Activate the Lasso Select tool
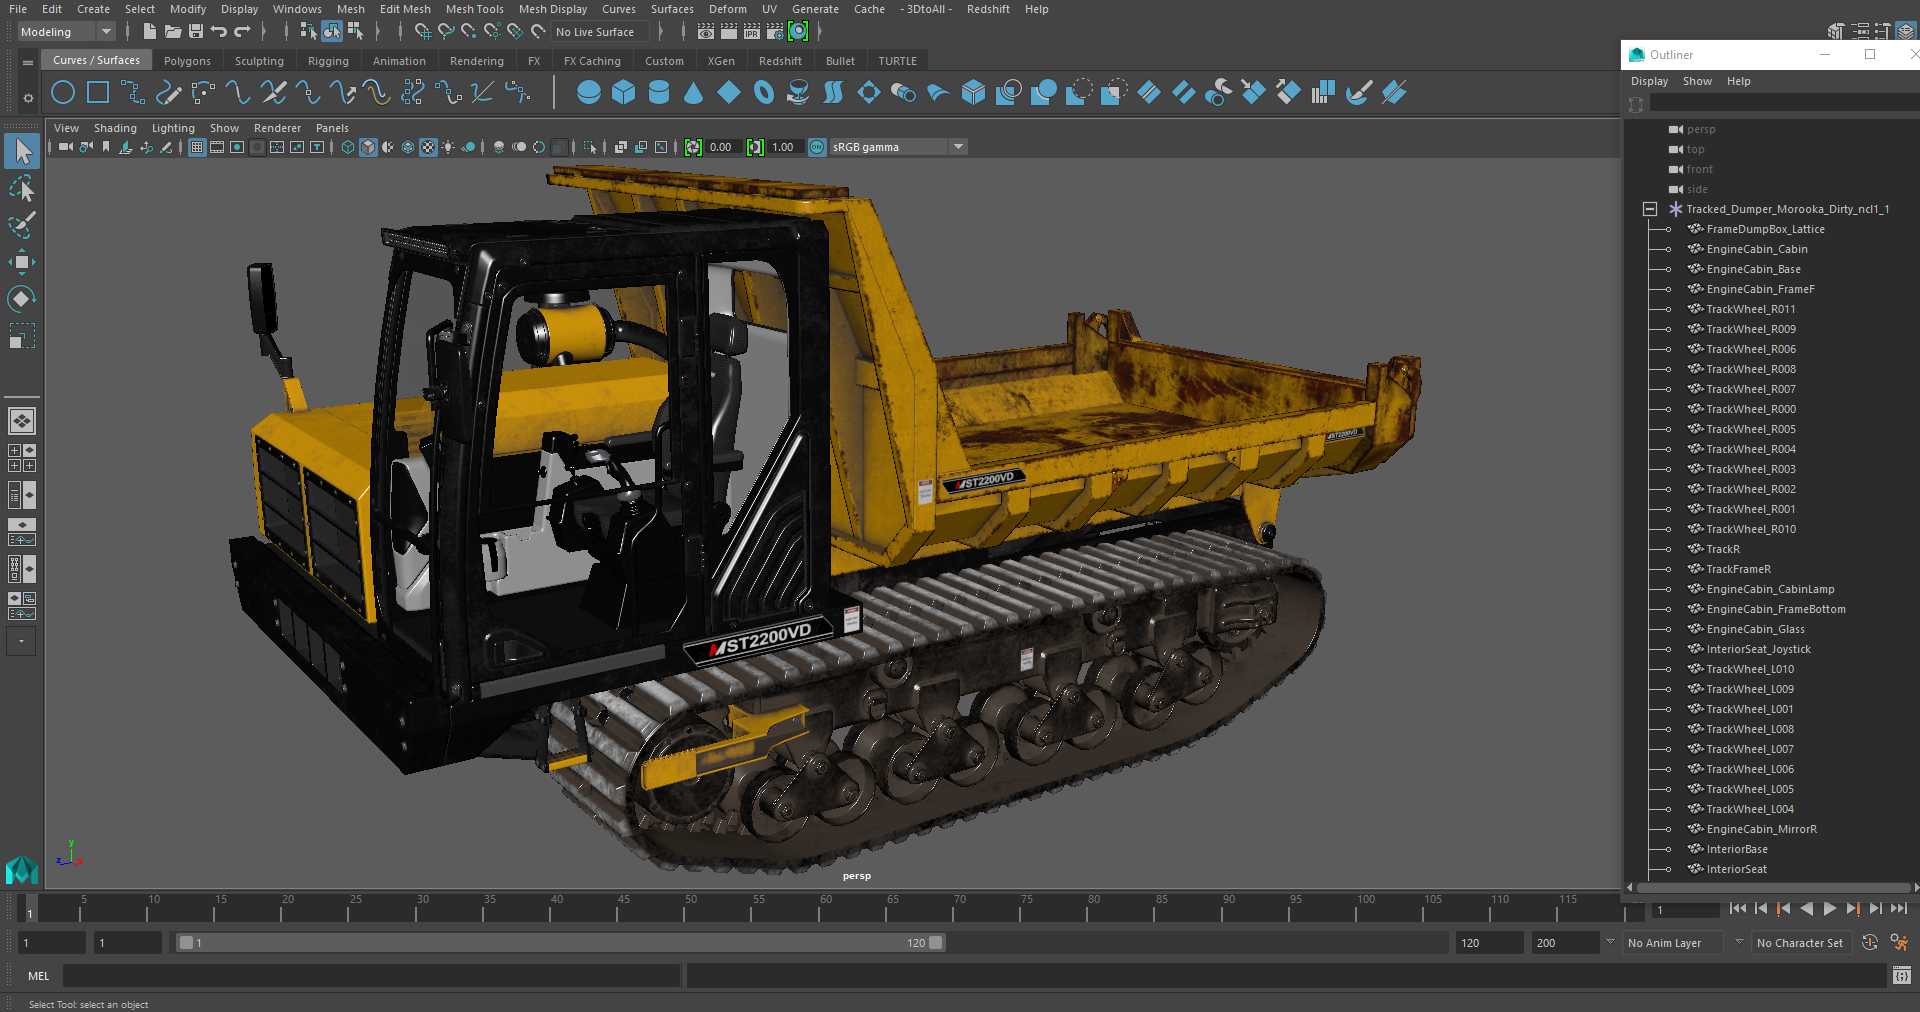This screenshot has height=1012, width=1920. 22,188
